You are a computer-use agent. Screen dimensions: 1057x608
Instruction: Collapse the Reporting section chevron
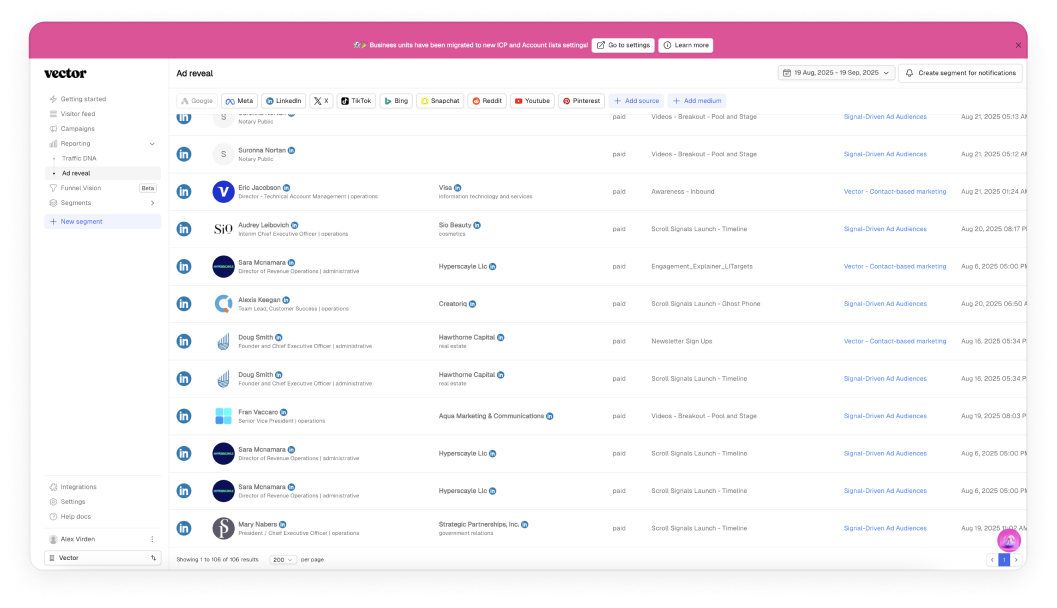coord(152,144)
